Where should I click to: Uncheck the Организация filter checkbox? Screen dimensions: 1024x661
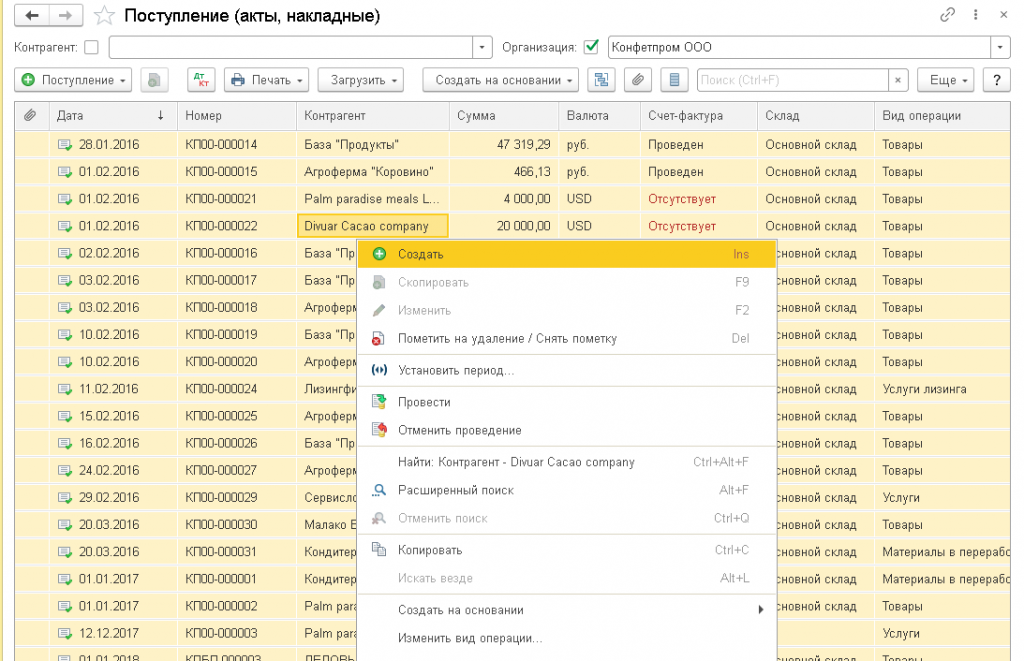pyautogui.click(x=592, y=47)
